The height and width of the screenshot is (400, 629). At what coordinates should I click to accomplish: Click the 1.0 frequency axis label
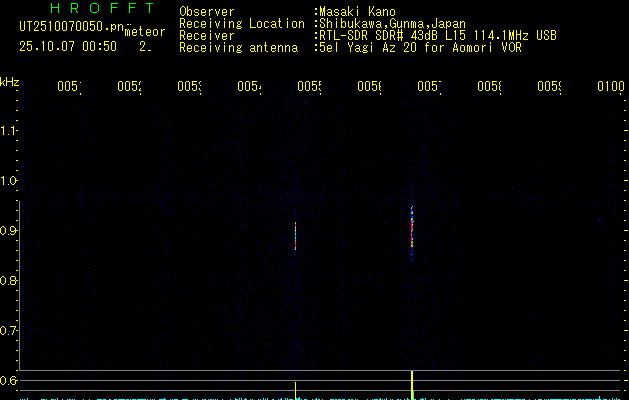pyautogui.click(x=8, y=181)
